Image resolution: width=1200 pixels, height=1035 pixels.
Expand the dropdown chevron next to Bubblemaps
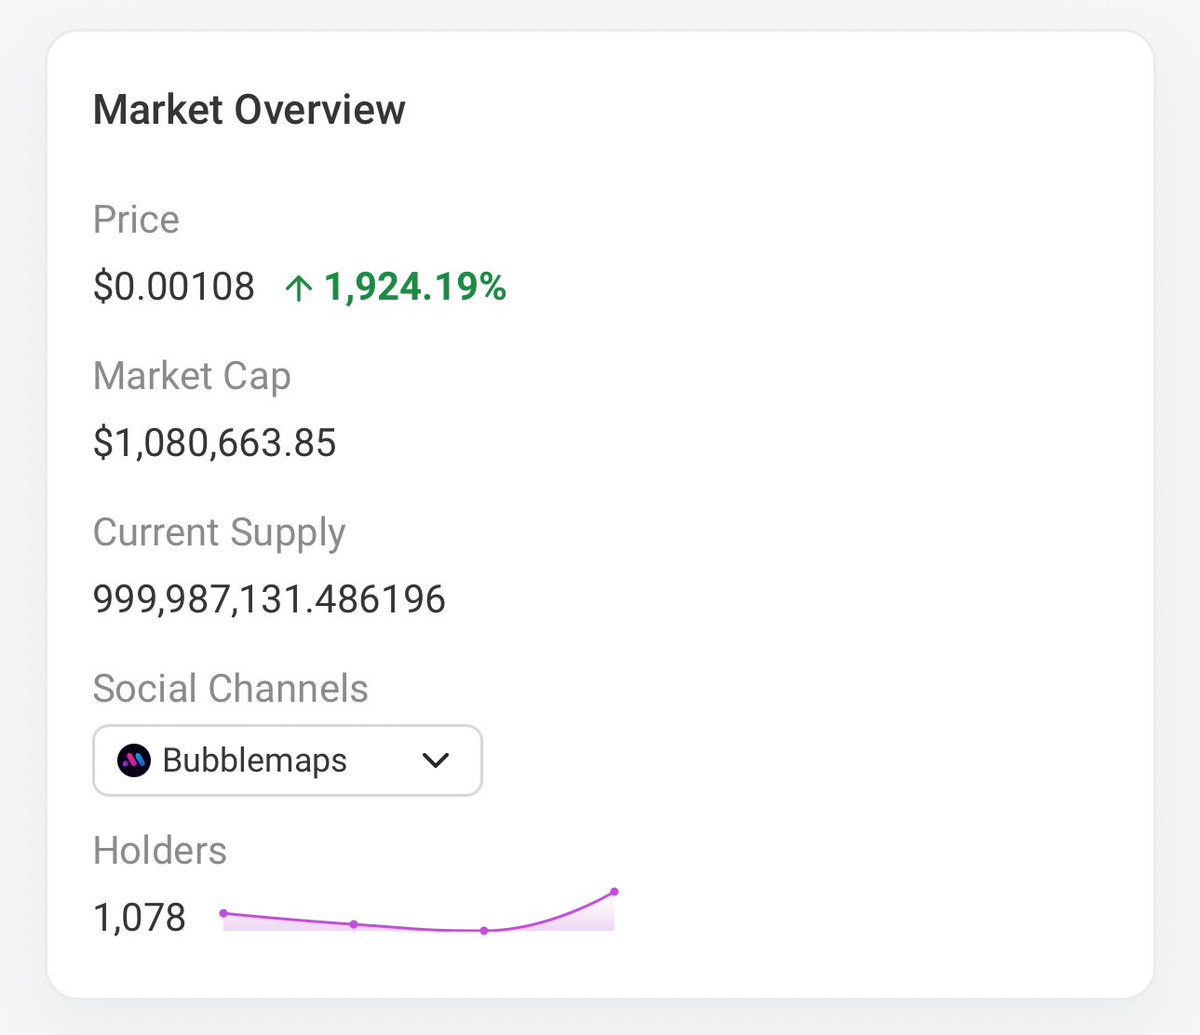point(435,760)
